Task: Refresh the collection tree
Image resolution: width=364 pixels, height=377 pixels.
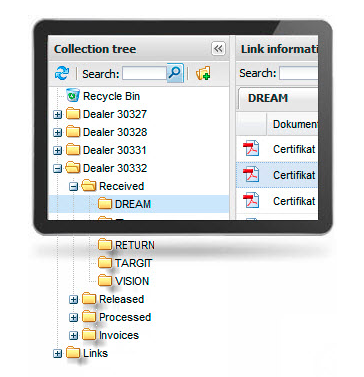Action: tap(62, 73)
